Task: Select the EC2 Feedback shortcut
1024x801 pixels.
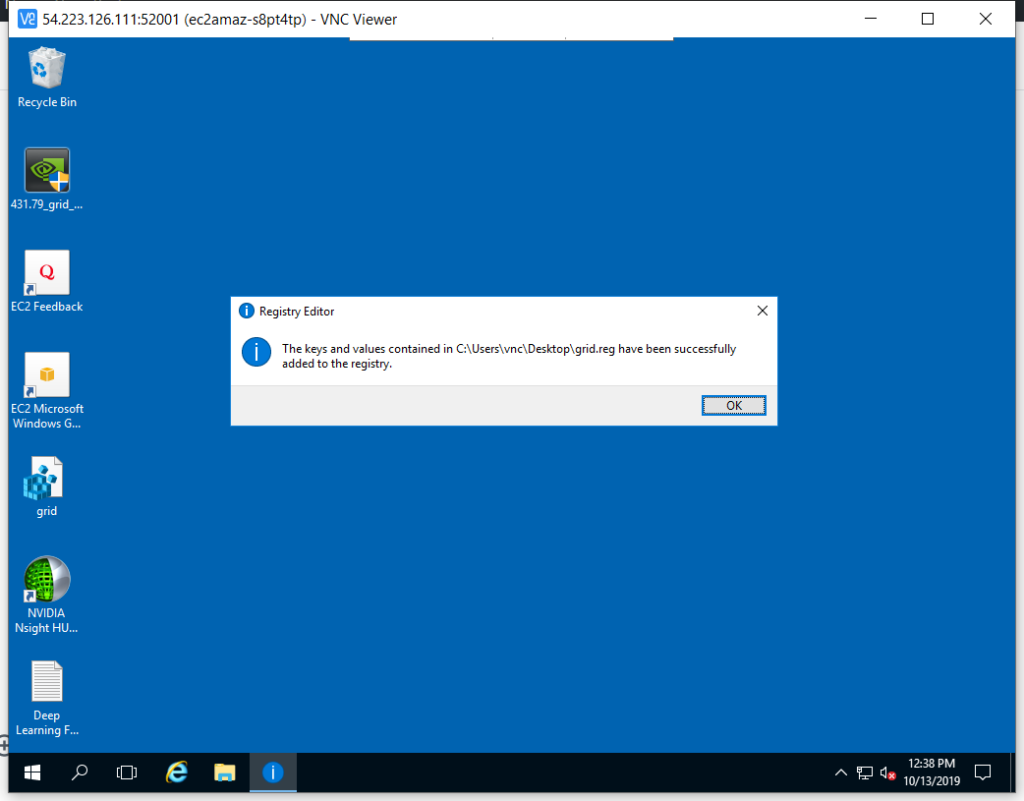Action: (x=47, y=274)
